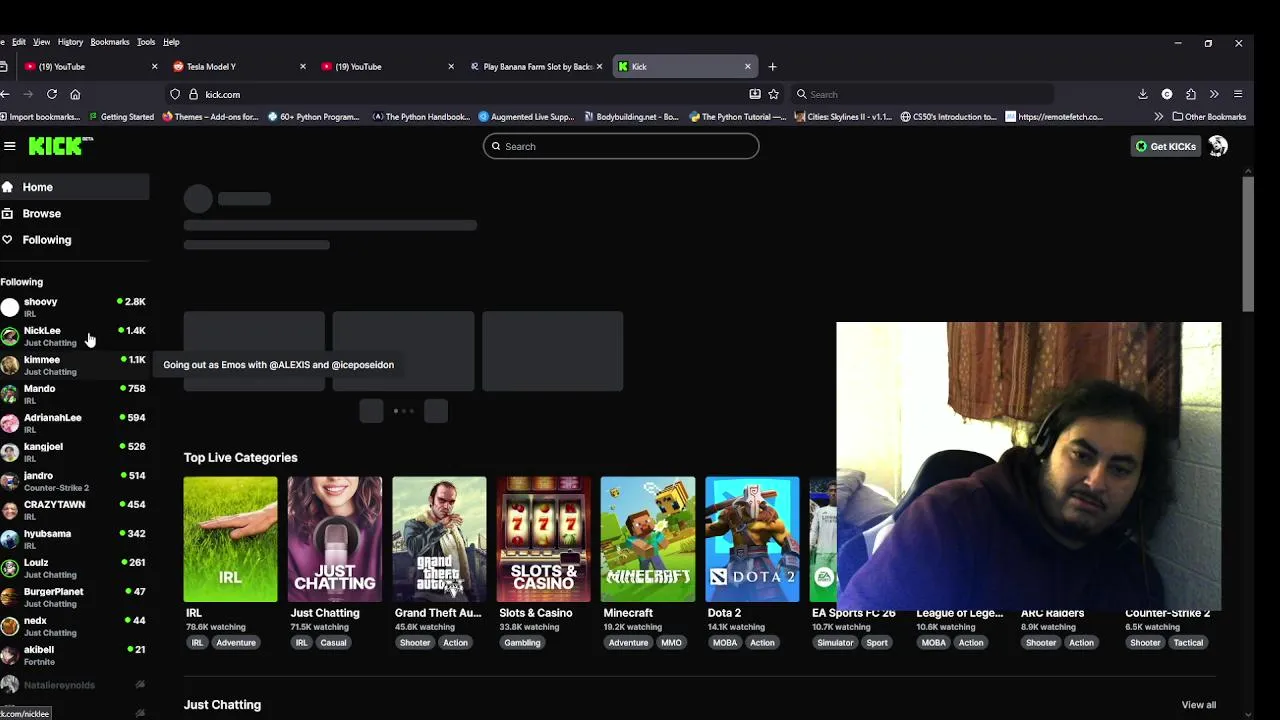1280x720 pixels.
Task: Open the user profile avatar menu
Action: click(x=1217, y=146)
